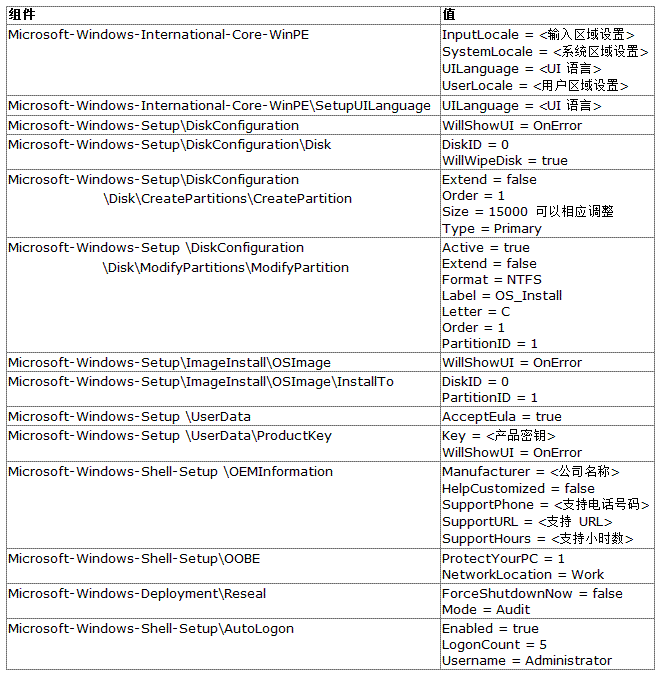Screen dimensions: 658x674
Task: Select Microsoft-Windows-Shell-Setup\AutoLogon component cell
Action: [223, 644]
